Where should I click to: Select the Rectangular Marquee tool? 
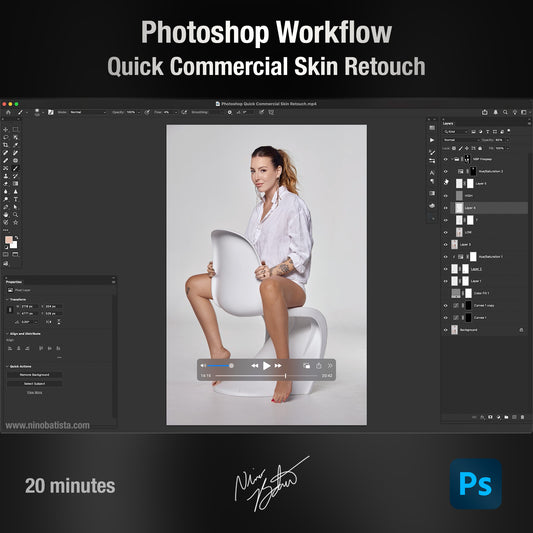15,130
